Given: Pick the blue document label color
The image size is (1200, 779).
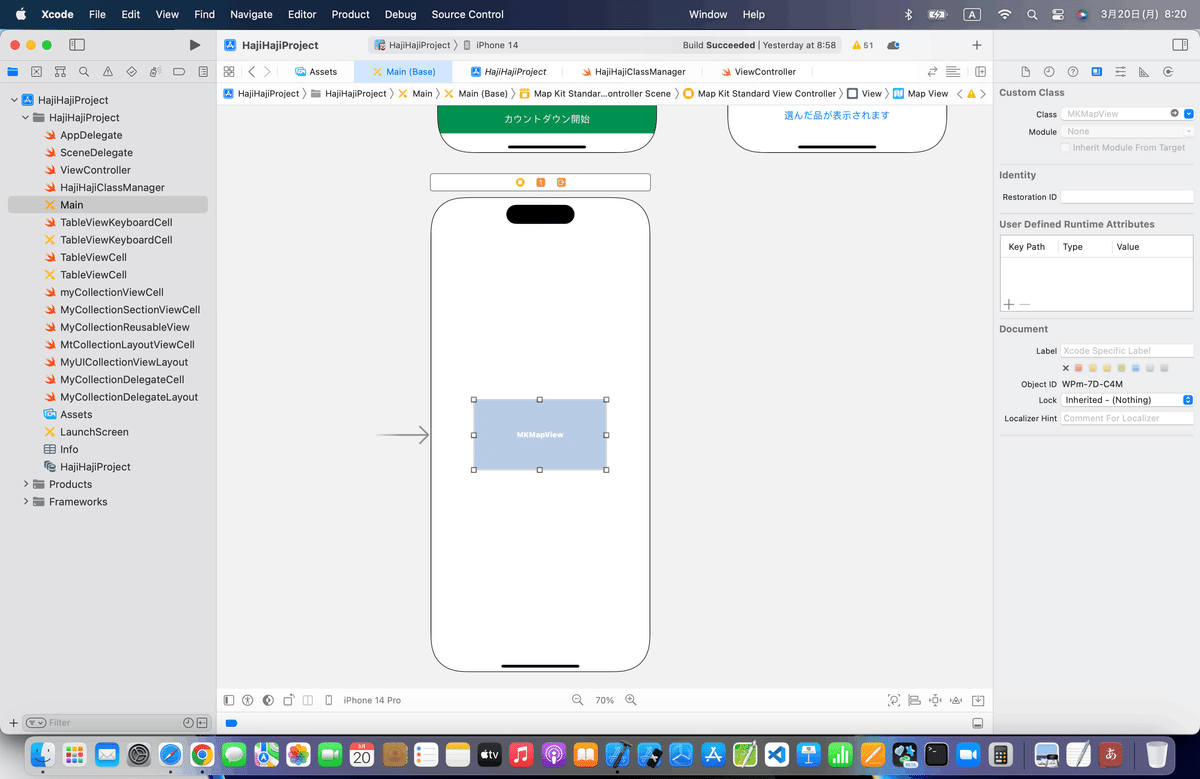Looking at the screenshot, I should tap(1136, 368).
